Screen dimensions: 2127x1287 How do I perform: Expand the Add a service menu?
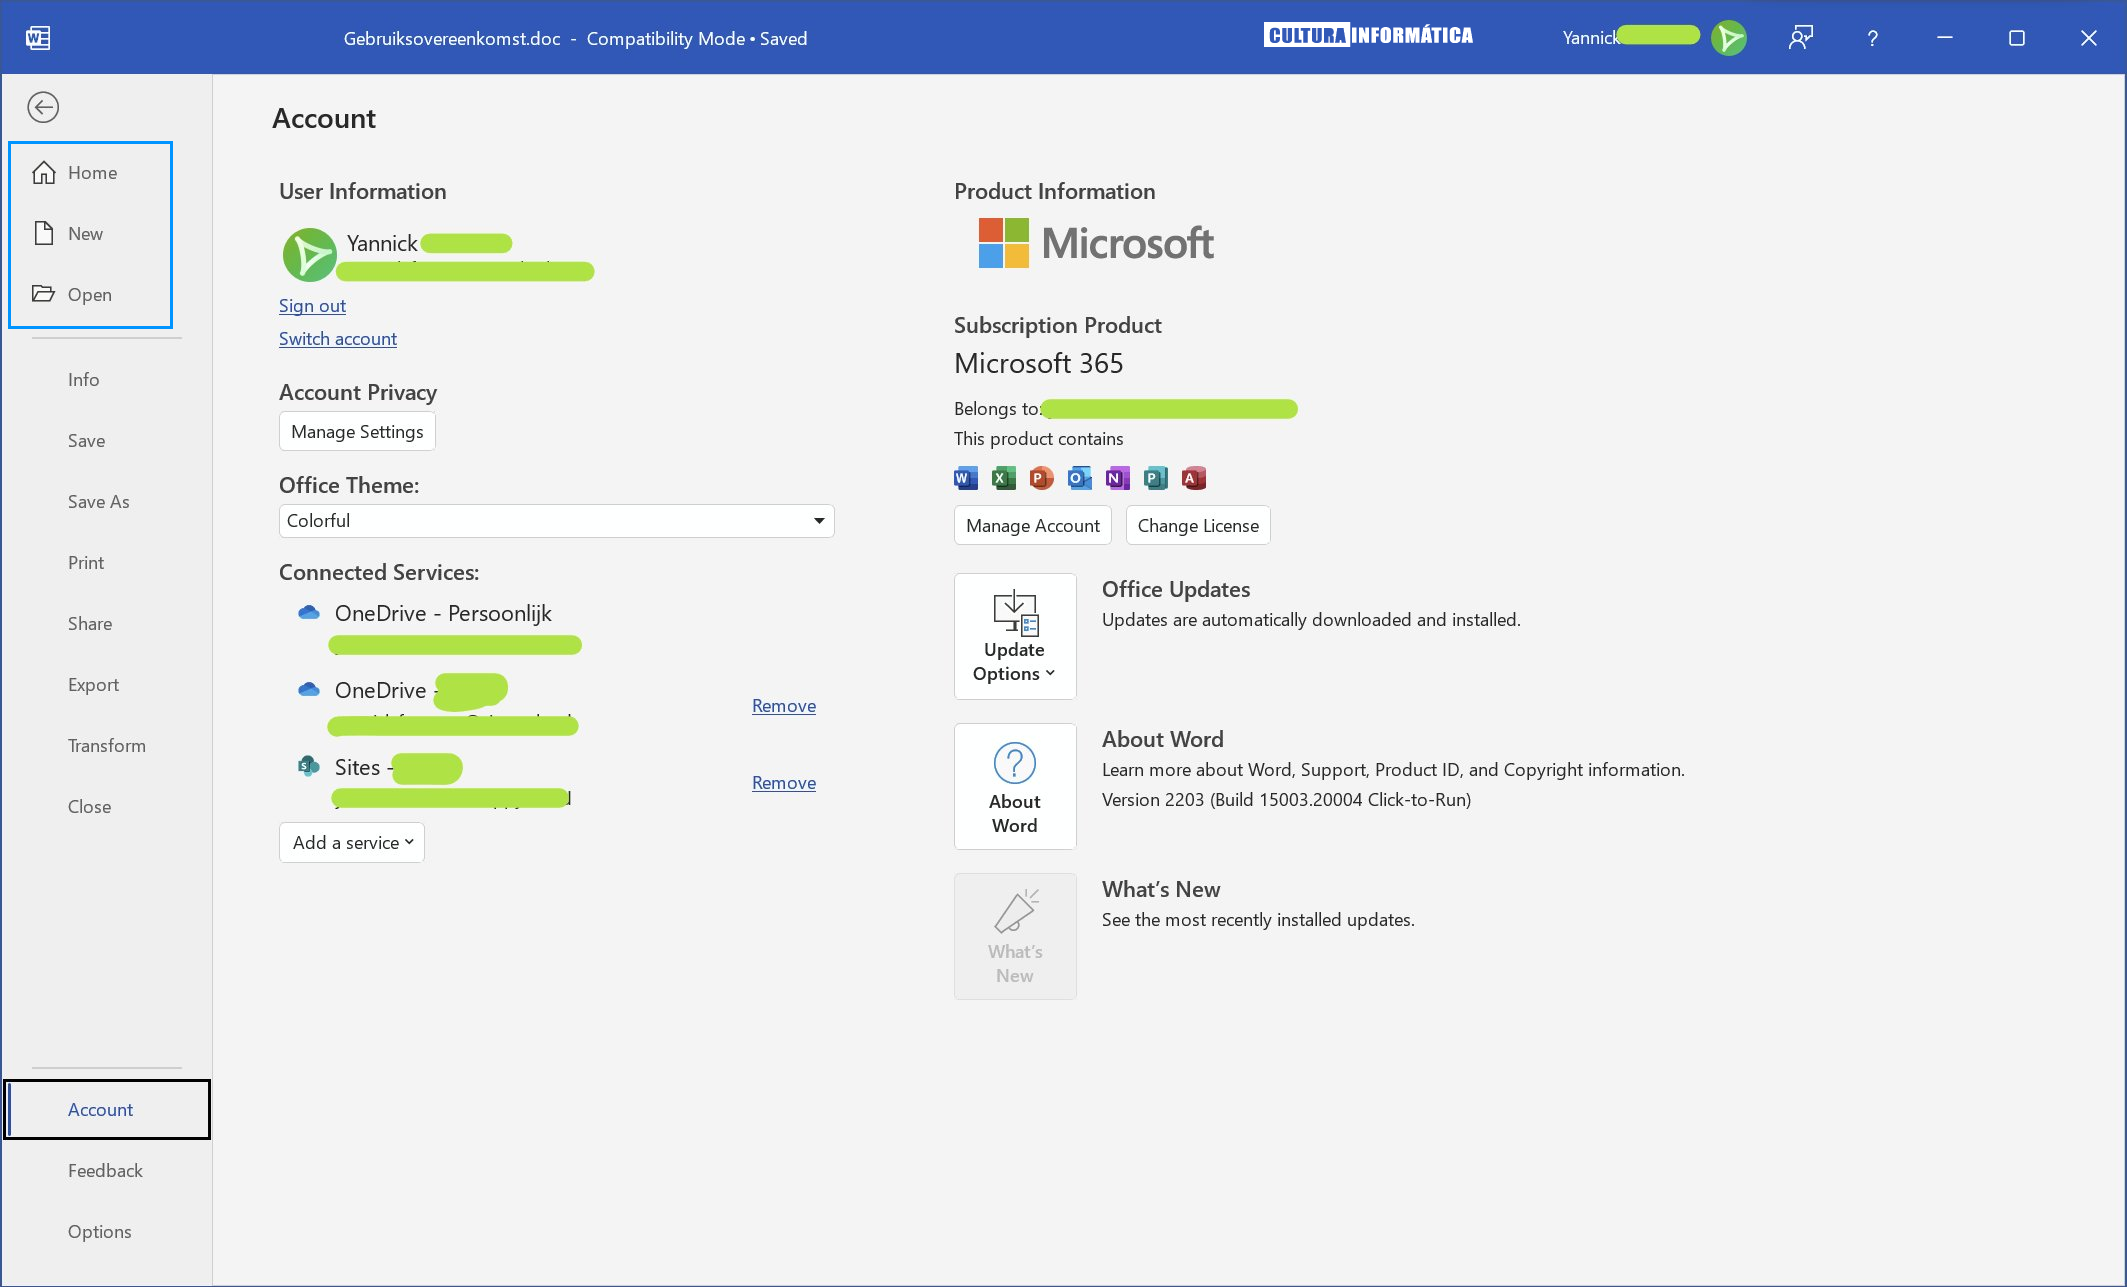[352, 842]
